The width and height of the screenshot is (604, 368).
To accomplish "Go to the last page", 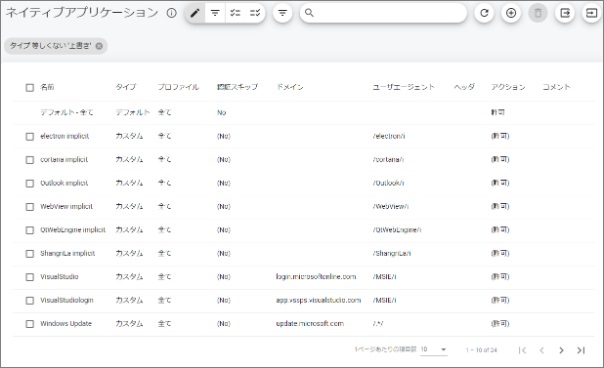I will [x=581, y=350].
